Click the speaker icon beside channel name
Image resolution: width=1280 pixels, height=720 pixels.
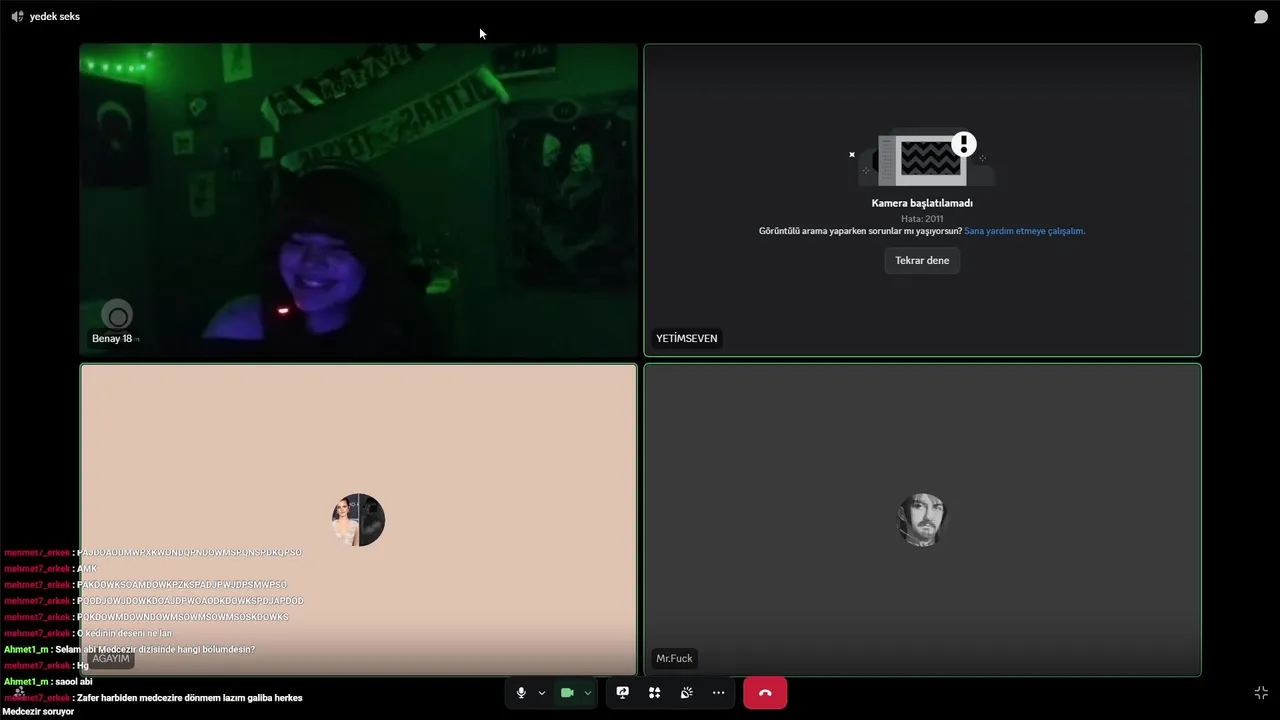click(17, 17)
